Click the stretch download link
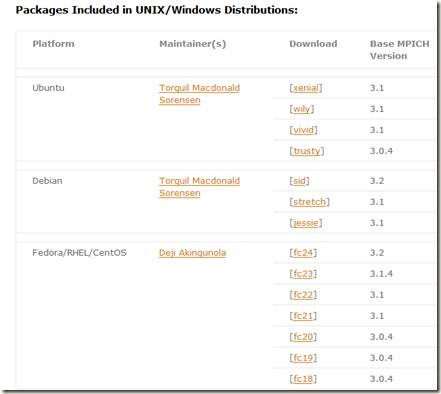The image size is (441, 394). coord(309,202)
